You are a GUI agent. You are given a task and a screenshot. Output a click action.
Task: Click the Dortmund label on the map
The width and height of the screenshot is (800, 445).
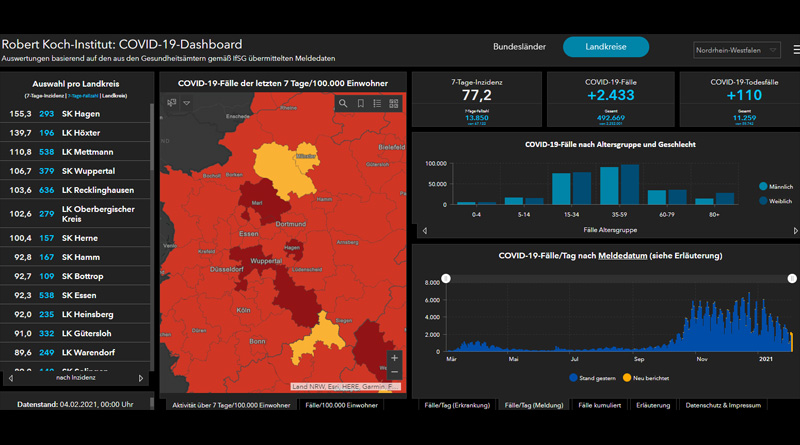click(291, 224)
